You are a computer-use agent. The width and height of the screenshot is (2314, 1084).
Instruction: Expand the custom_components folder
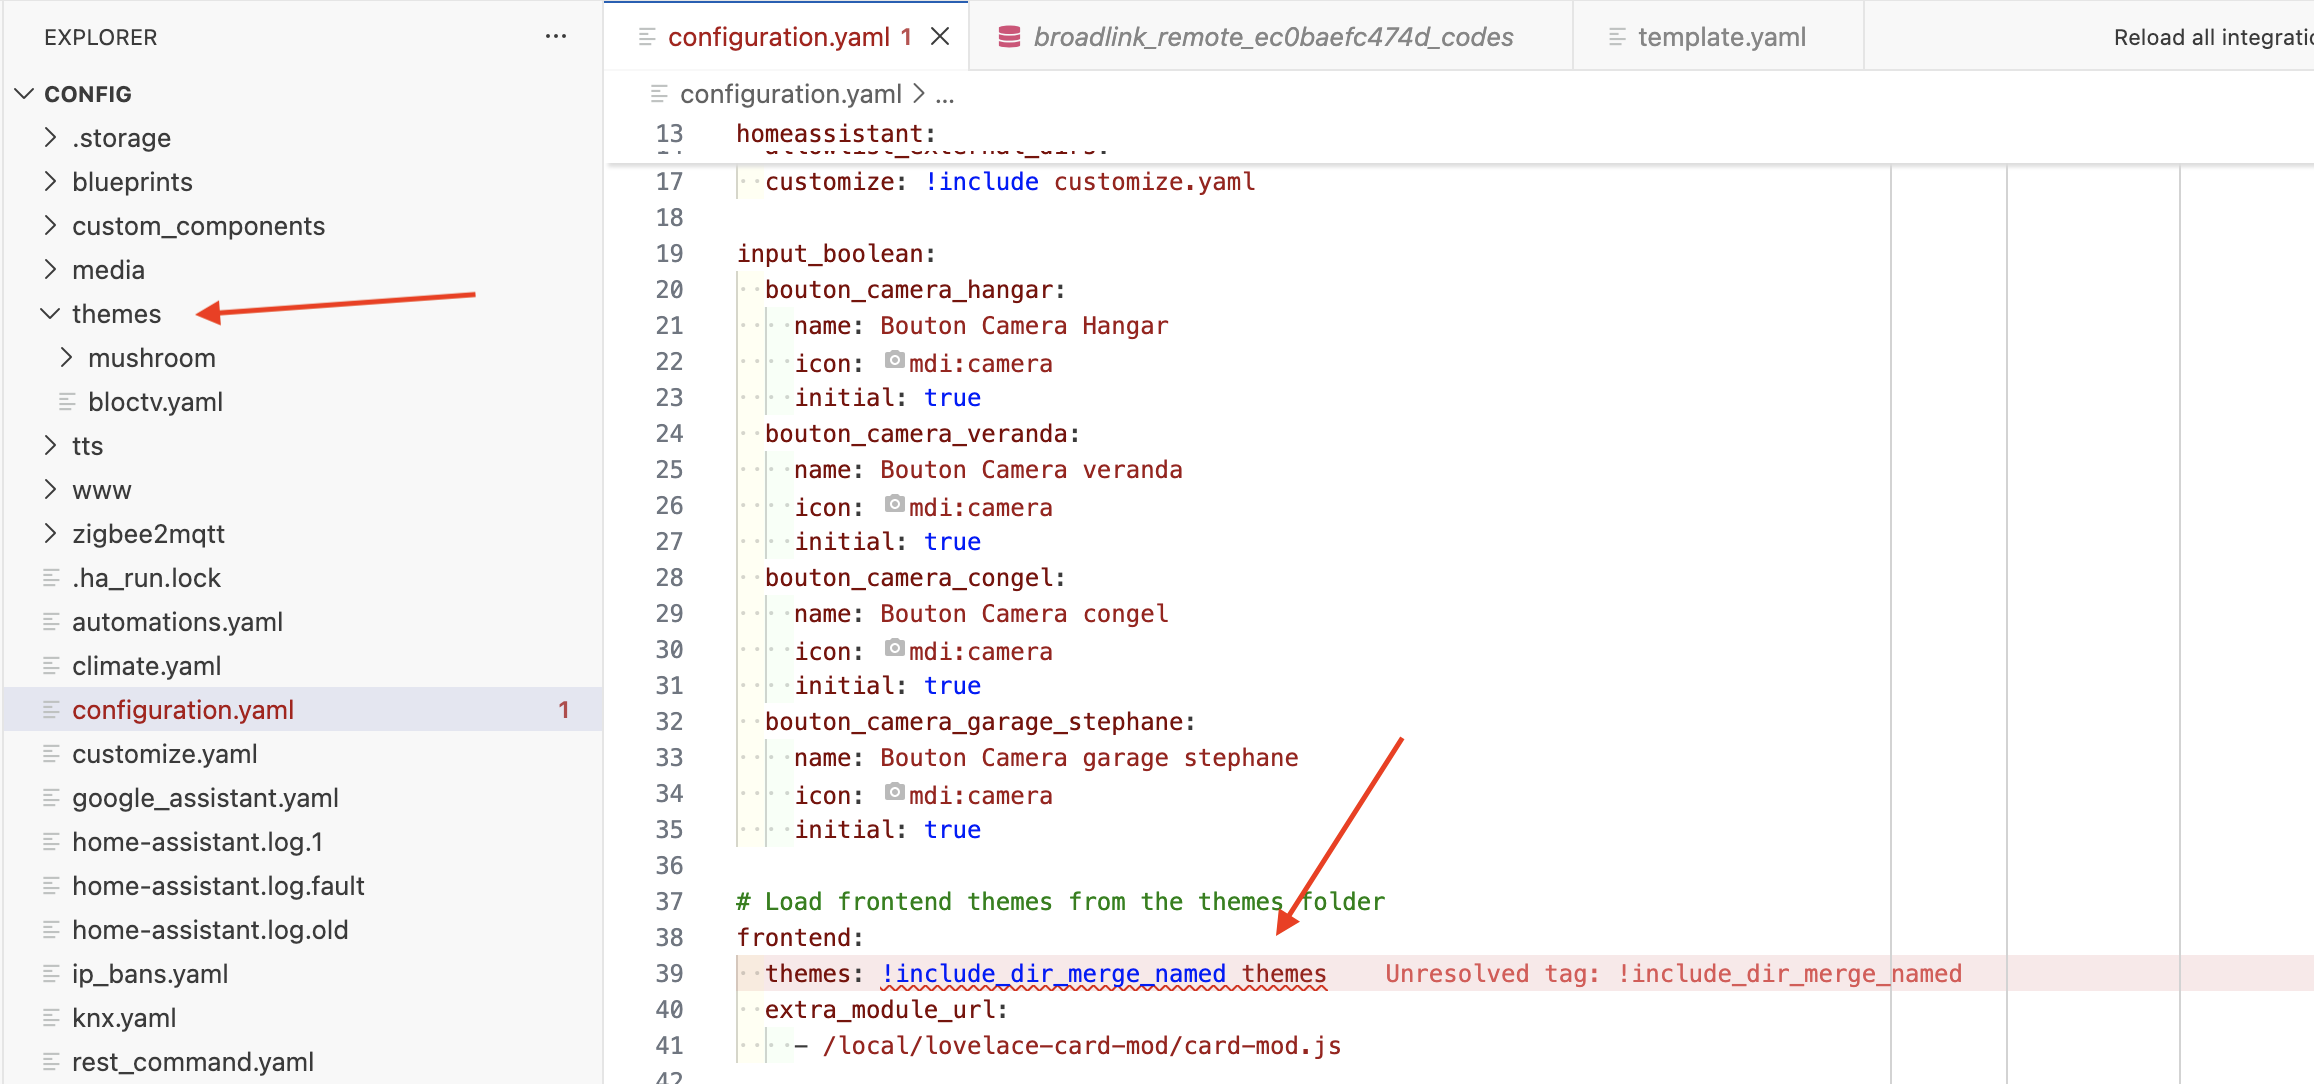pos(50,226)
